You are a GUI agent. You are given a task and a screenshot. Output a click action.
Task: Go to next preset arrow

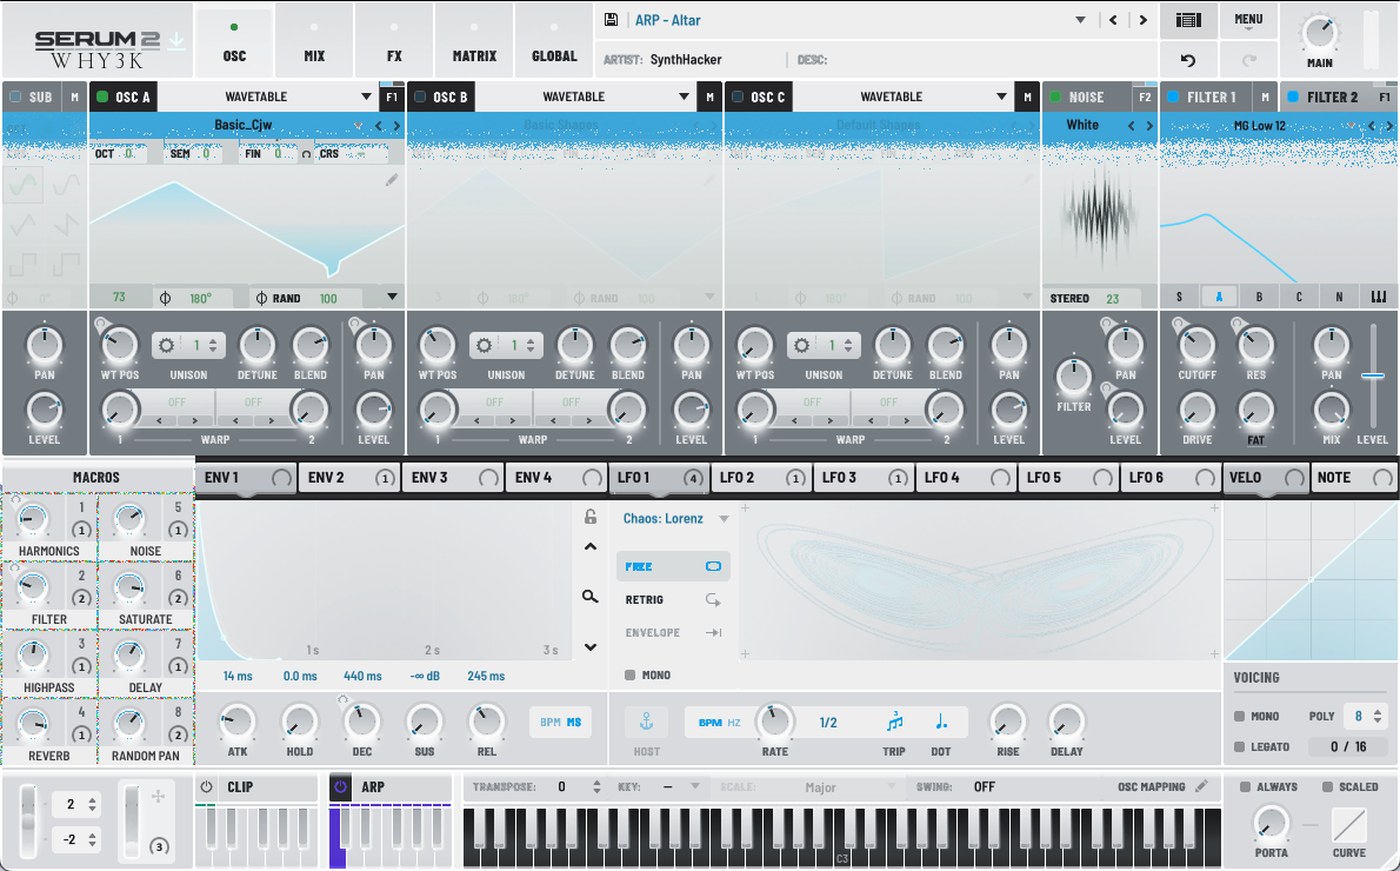pos(1143,20)
